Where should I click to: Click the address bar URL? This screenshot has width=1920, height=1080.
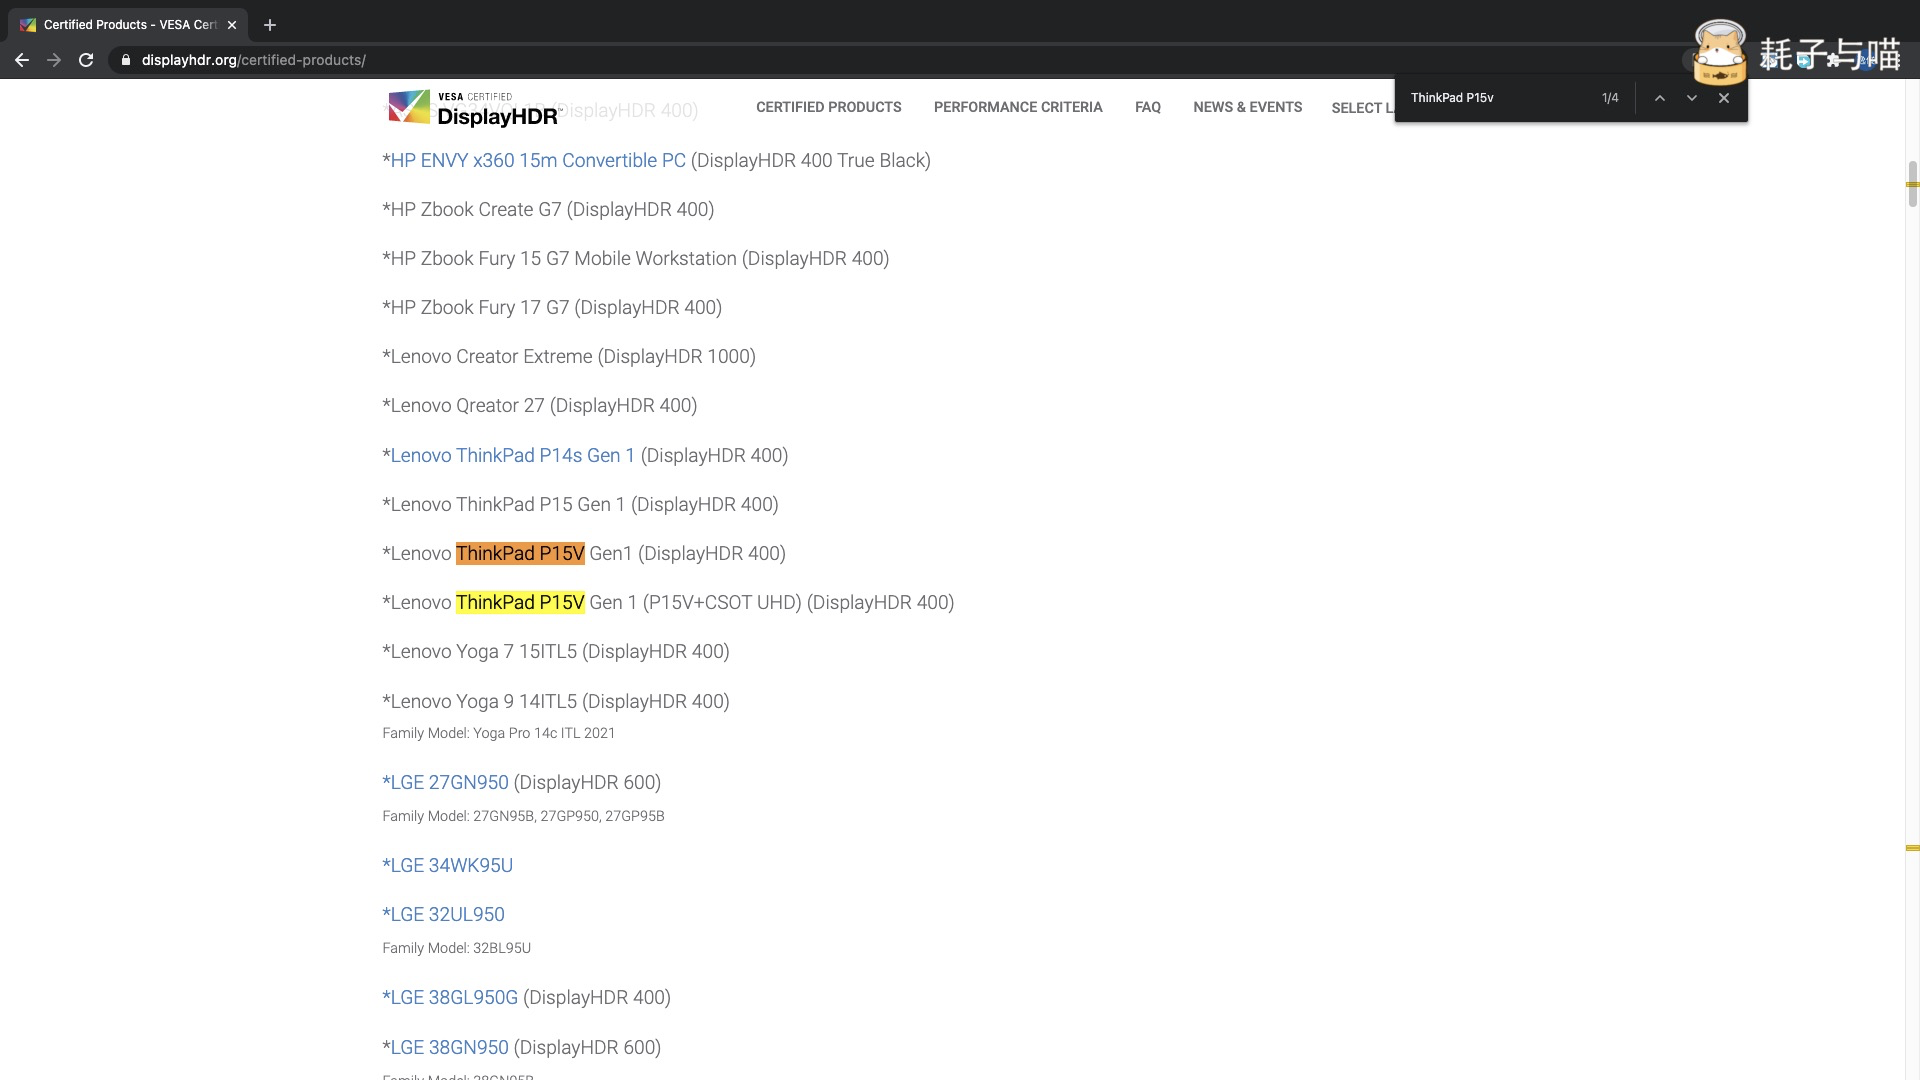(254, 60)
